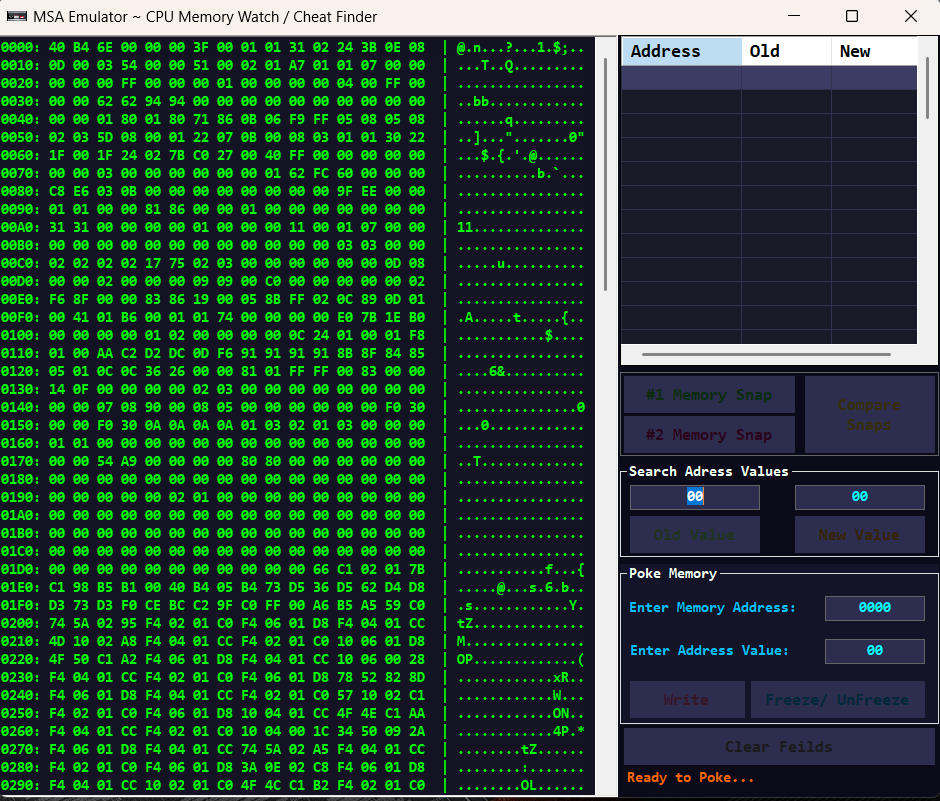This screenshot has width=940, height=801.
Task: Select the first highlighted row in results table
Action: (x=769, y=78)
